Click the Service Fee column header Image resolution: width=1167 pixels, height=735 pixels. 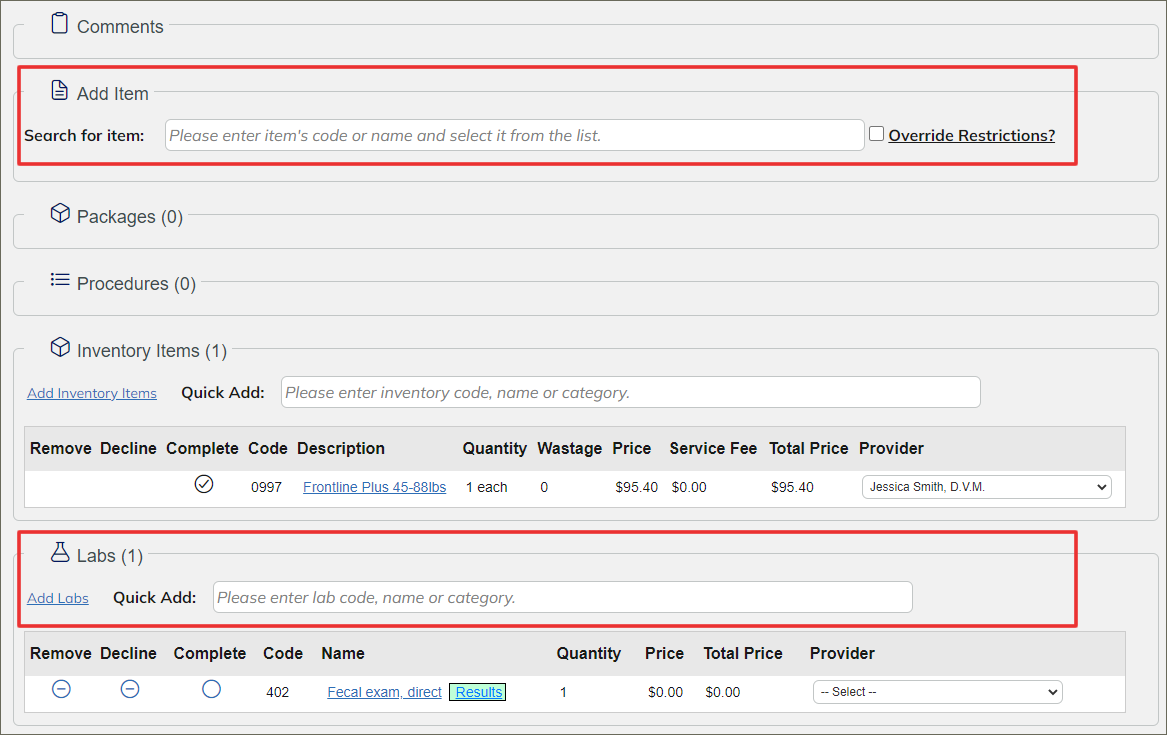(x=713, y=449)
